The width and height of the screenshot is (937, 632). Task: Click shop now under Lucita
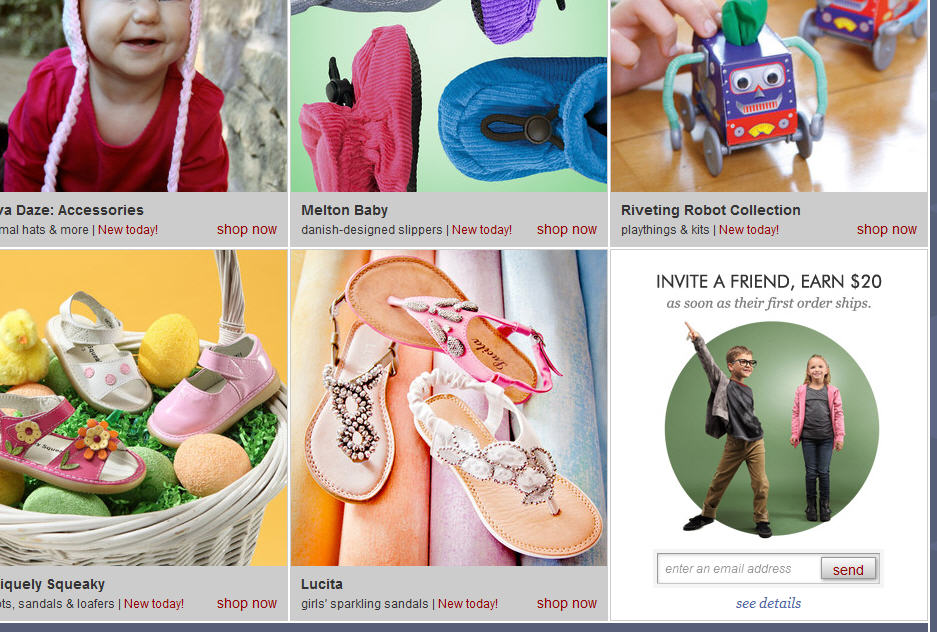coord(567,603)
